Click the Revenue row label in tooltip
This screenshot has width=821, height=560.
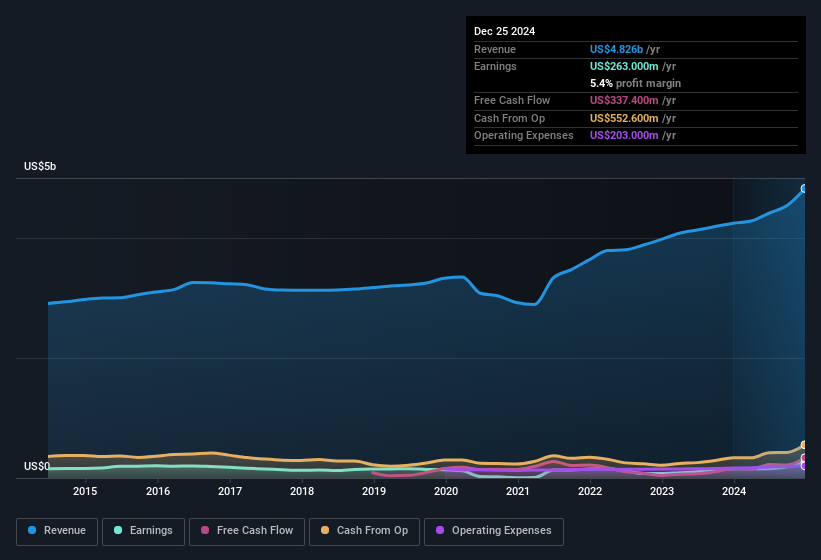click(x=495, y=49)
